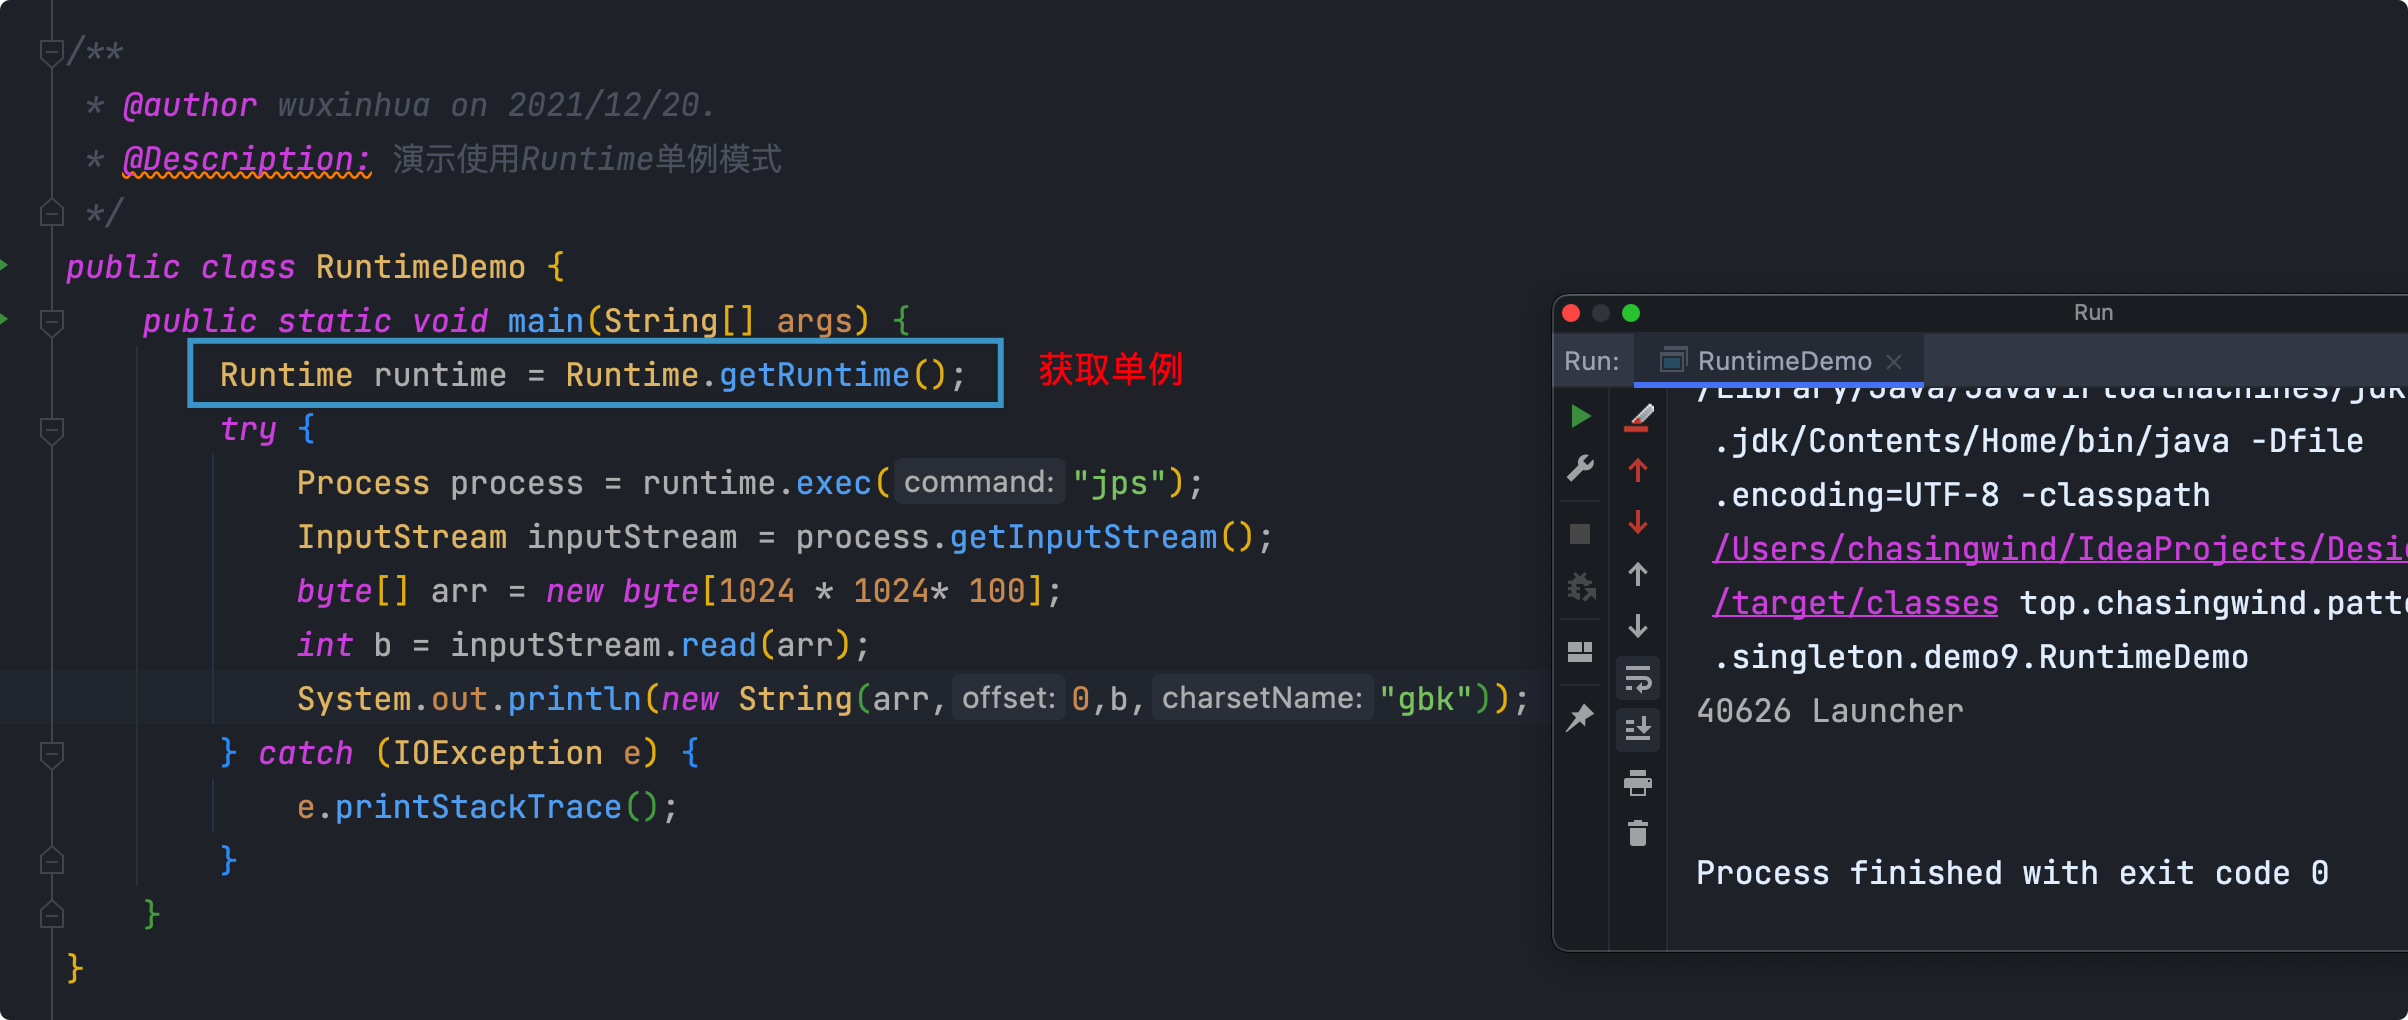Toggle soft-wrap in the Run console
Screen dimensions: 2408x1020
click(x=1638, y=679)
